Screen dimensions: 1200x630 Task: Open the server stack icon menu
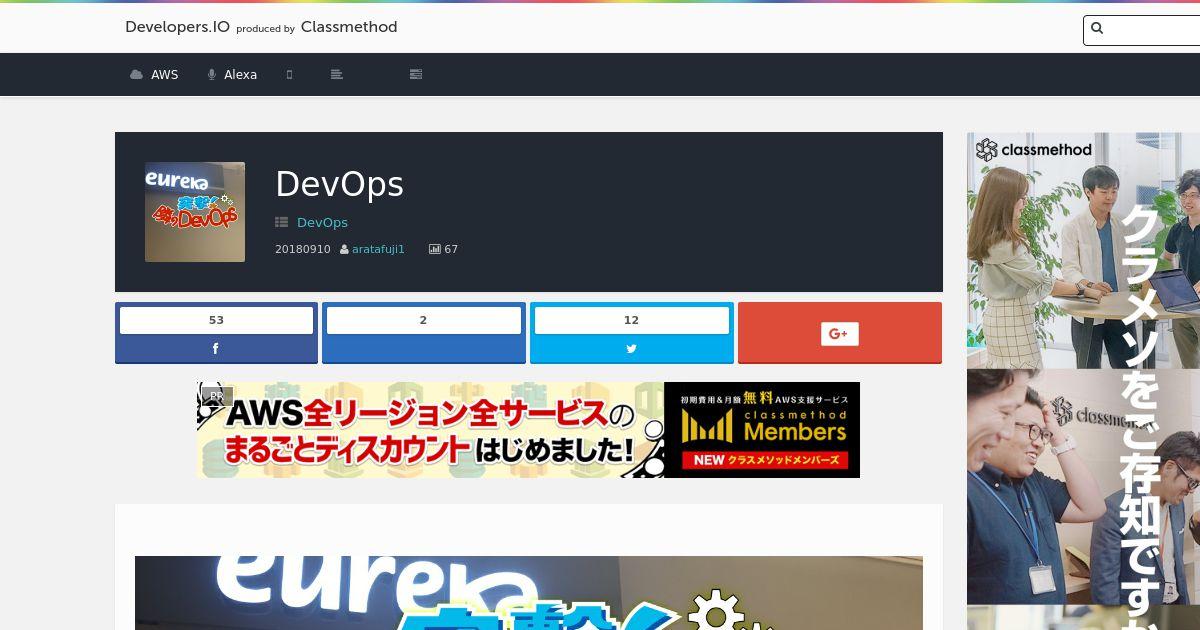pyautogui.click(x=416, y=75)
